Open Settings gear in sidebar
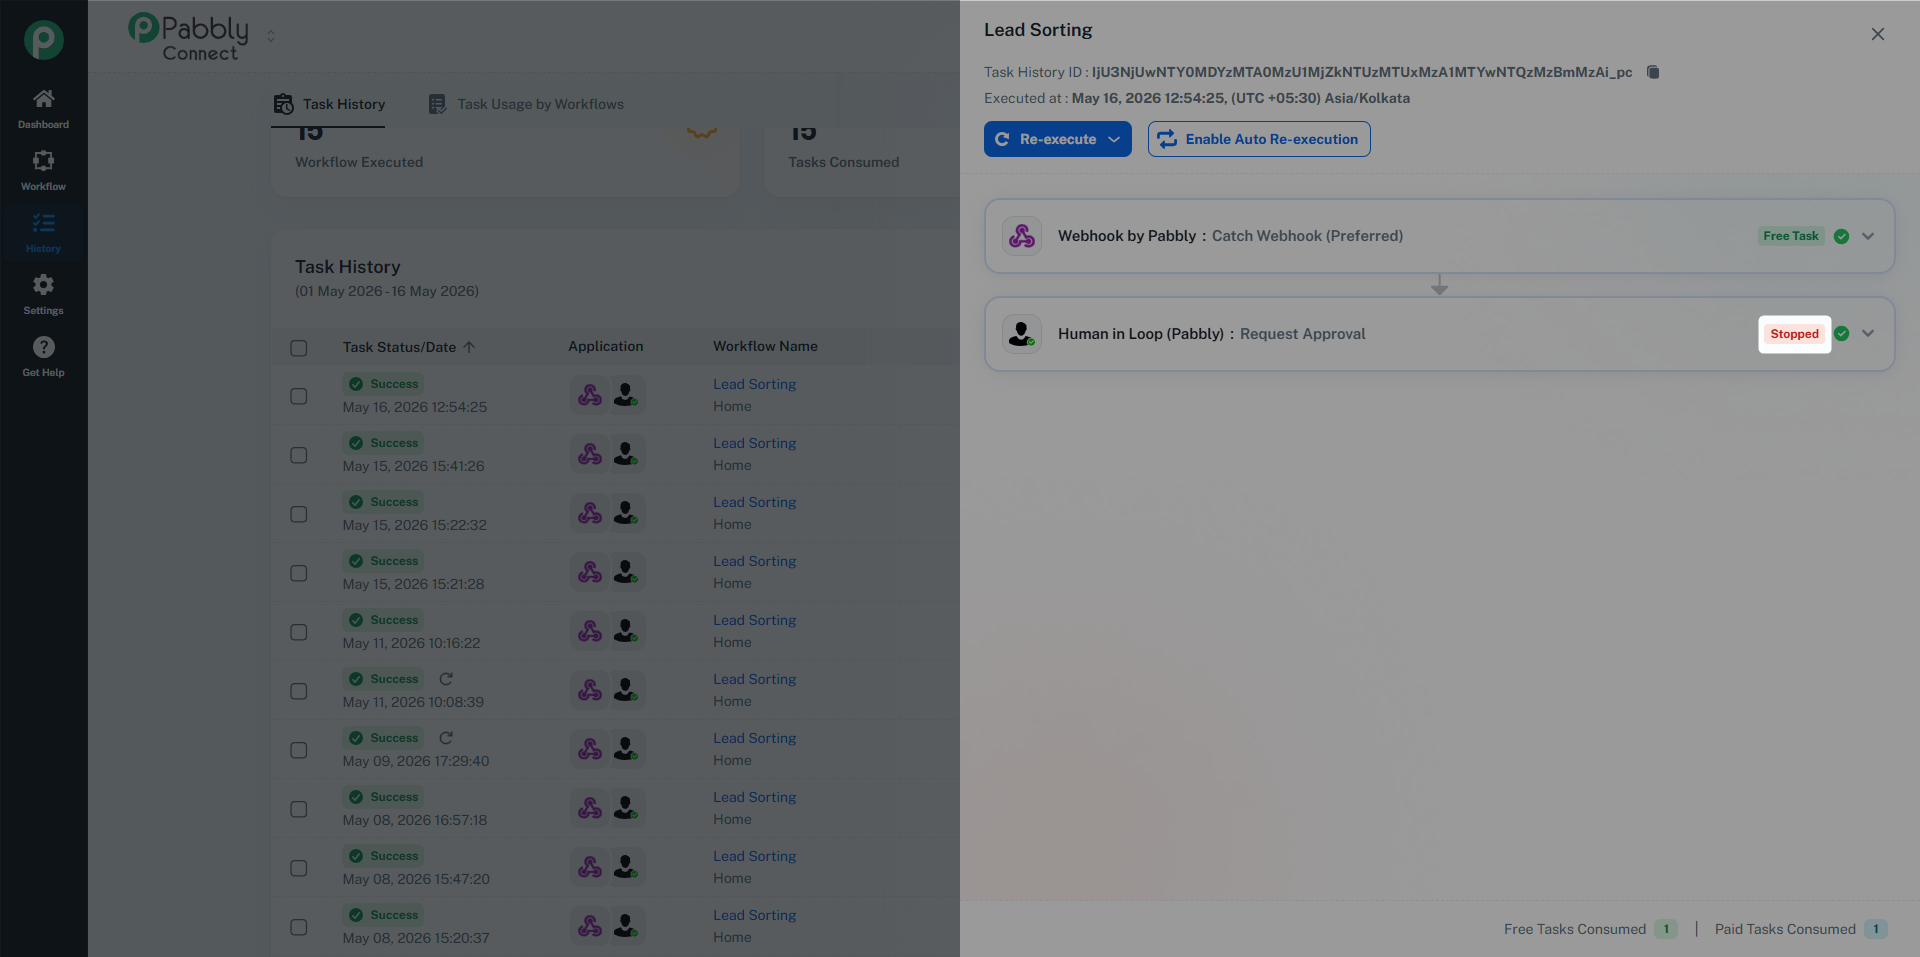The width and height of the screenshot is (1920, 957). (43, 295)
